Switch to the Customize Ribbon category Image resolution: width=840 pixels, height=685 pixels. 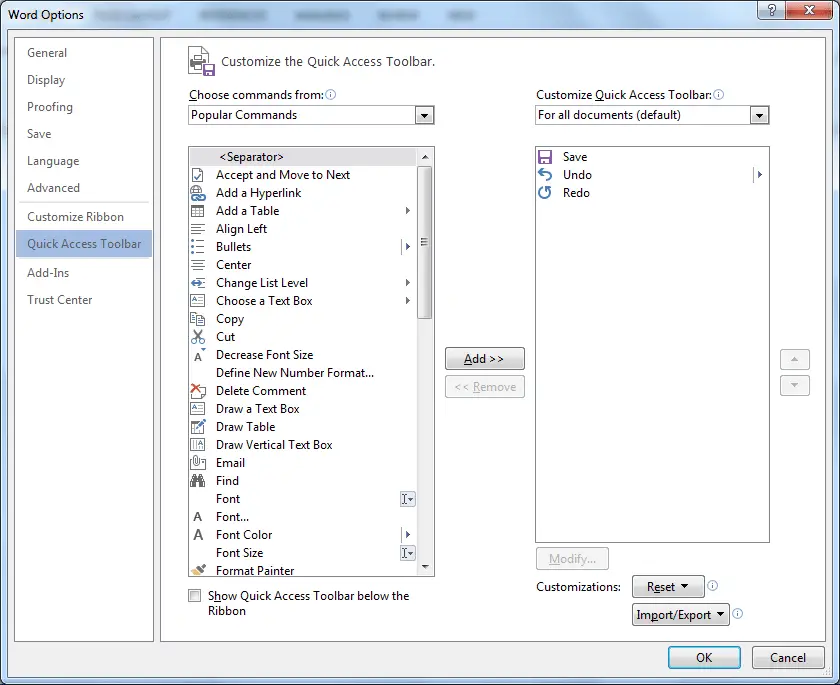click(x=76, y=217)
